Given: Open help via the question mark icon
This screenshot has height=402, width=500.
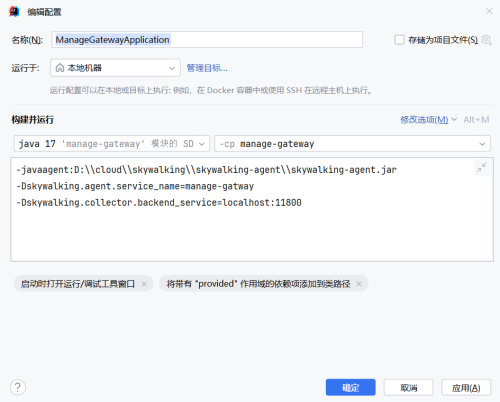Looking at the screenshot, I should click(x=18, y=387).
